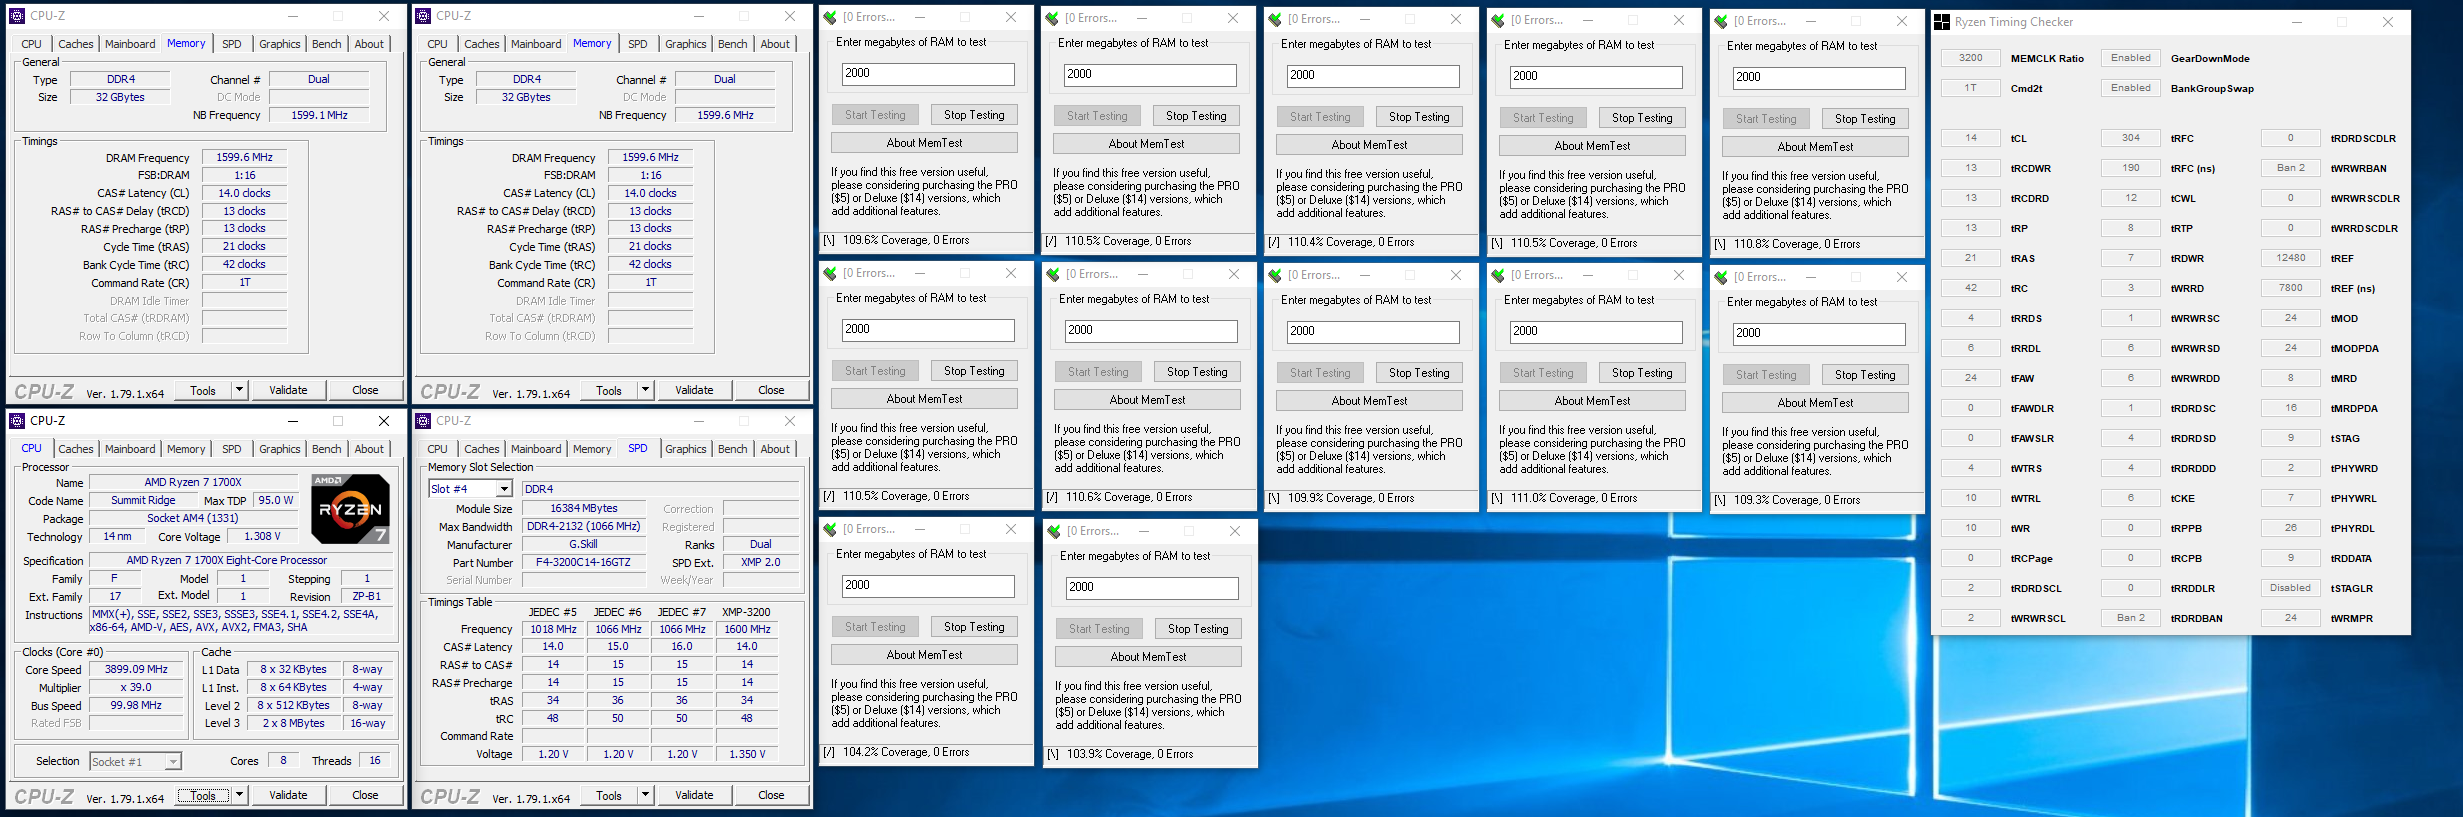The image size is (2463, 817).
Task: Click MemTest title icon in the 110.4% coverage window
Action: [1275, 19]
